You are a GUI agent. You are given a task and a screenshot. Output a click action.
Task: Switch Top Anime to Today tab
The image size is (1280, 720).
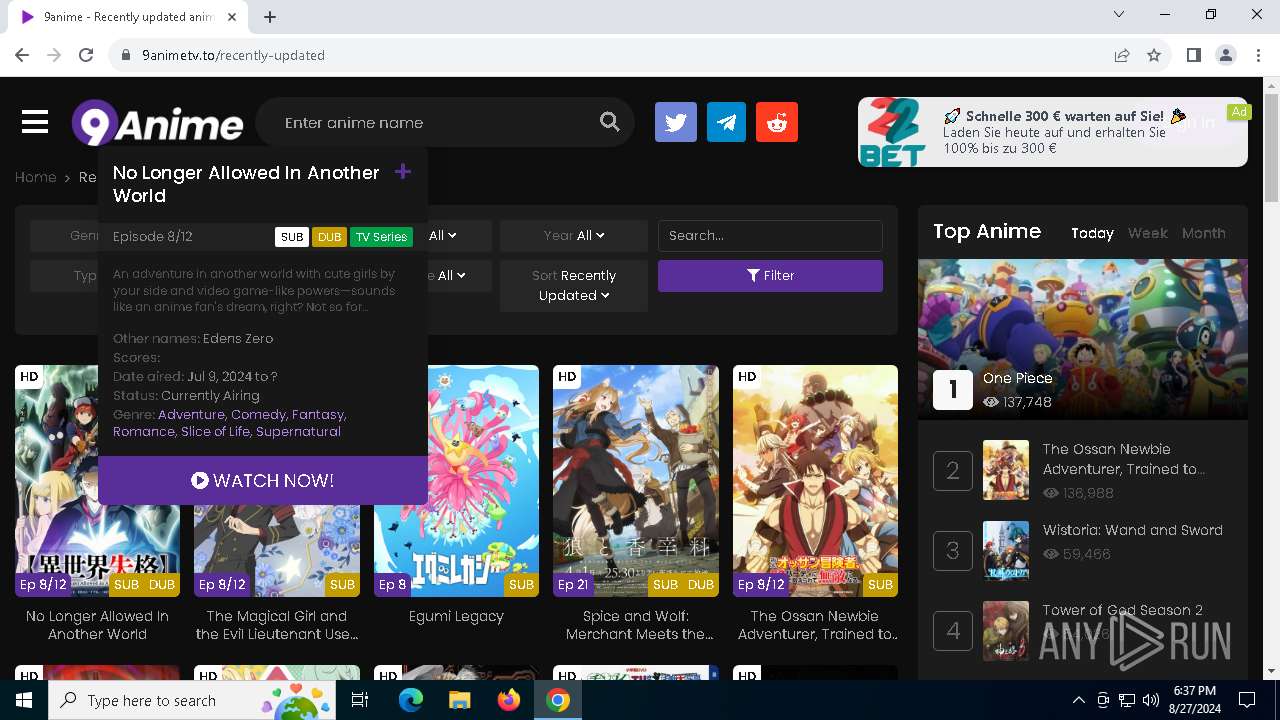tap(1092, 233)
